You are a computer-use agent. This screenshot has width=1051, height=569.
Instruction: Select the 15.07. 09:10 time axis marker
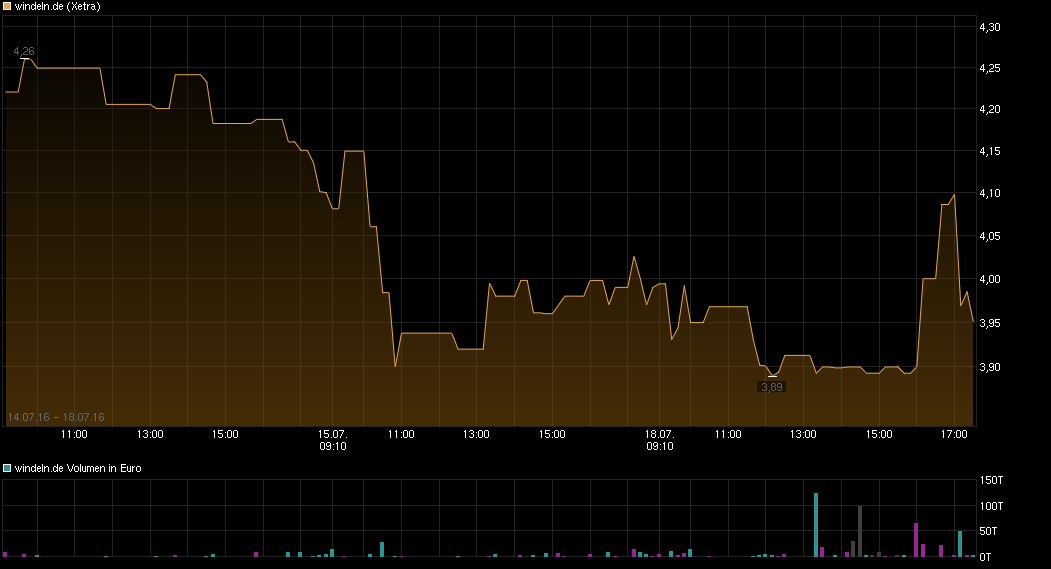click(x=333, y=440)
